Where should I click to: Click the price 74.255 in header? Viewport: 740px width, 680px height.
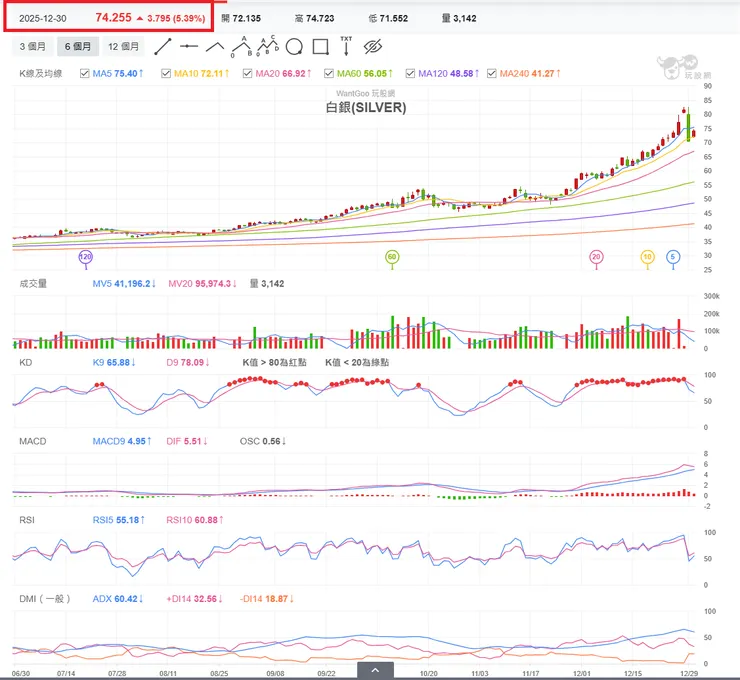point(113,17)
